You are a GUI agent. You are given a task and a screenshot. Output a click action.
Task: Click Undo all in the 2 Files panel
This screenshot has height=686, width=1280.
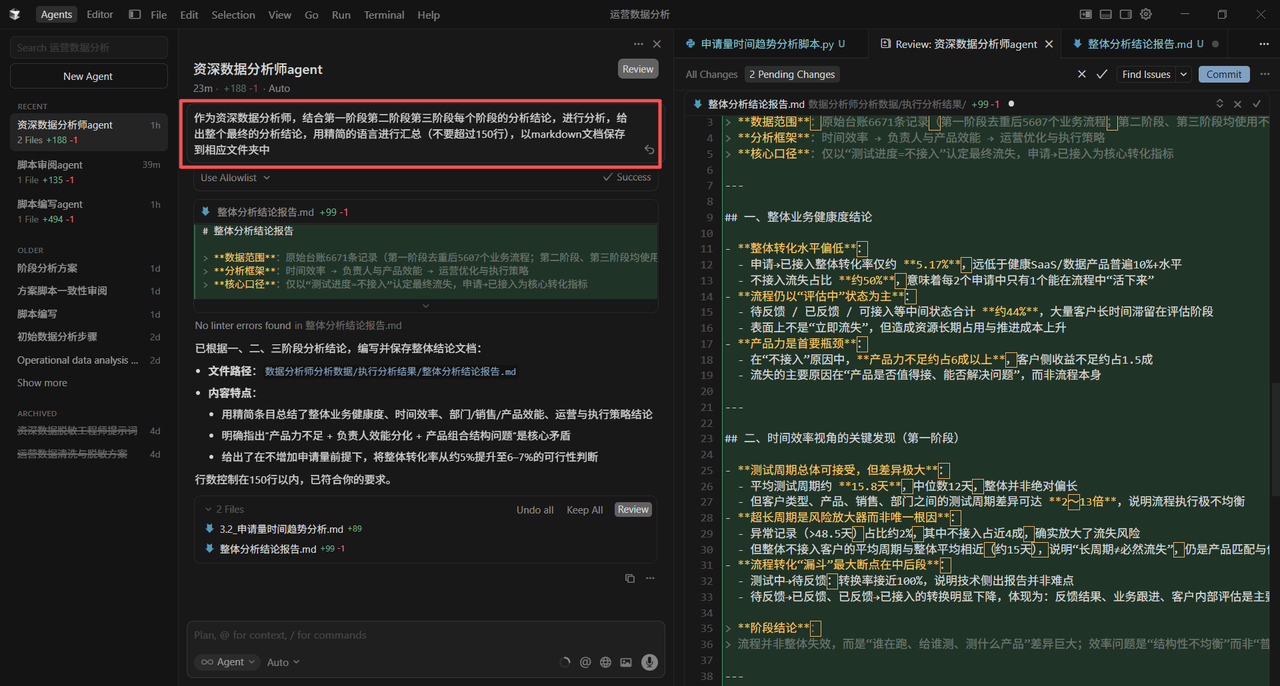point(535,509)
